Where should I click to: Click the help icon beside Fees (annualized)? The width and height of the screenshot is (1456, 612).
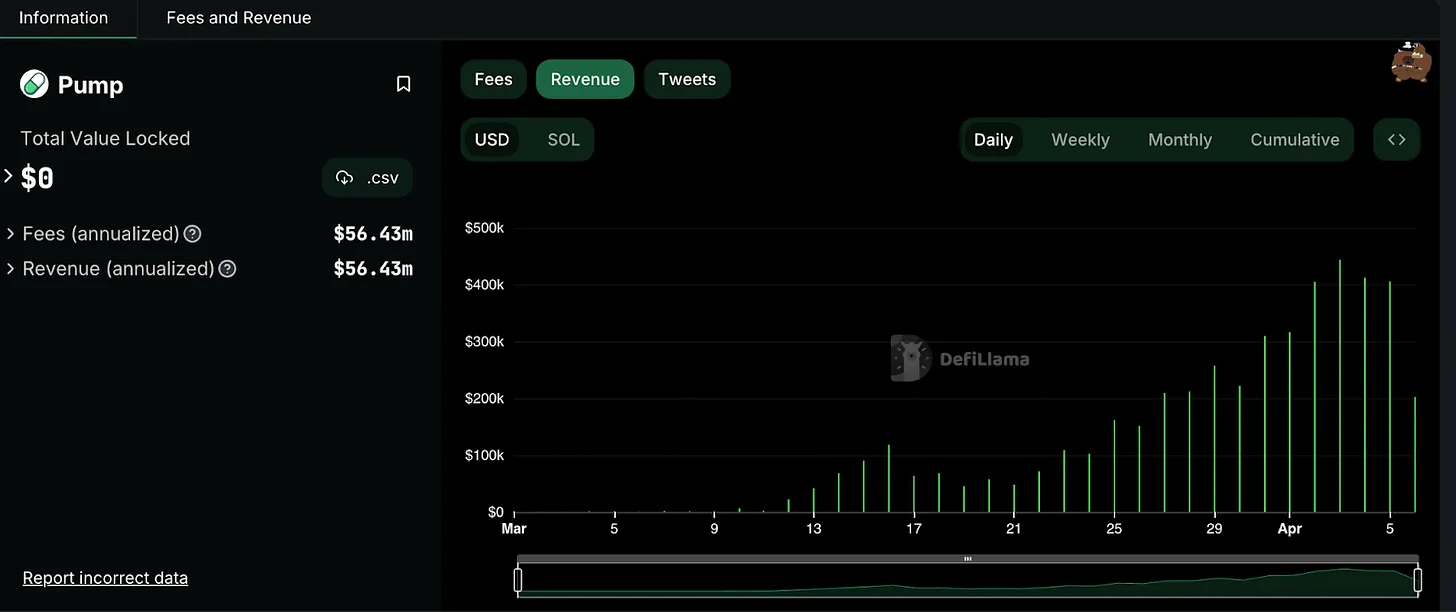pyautogui.click(x=192, y=233)
